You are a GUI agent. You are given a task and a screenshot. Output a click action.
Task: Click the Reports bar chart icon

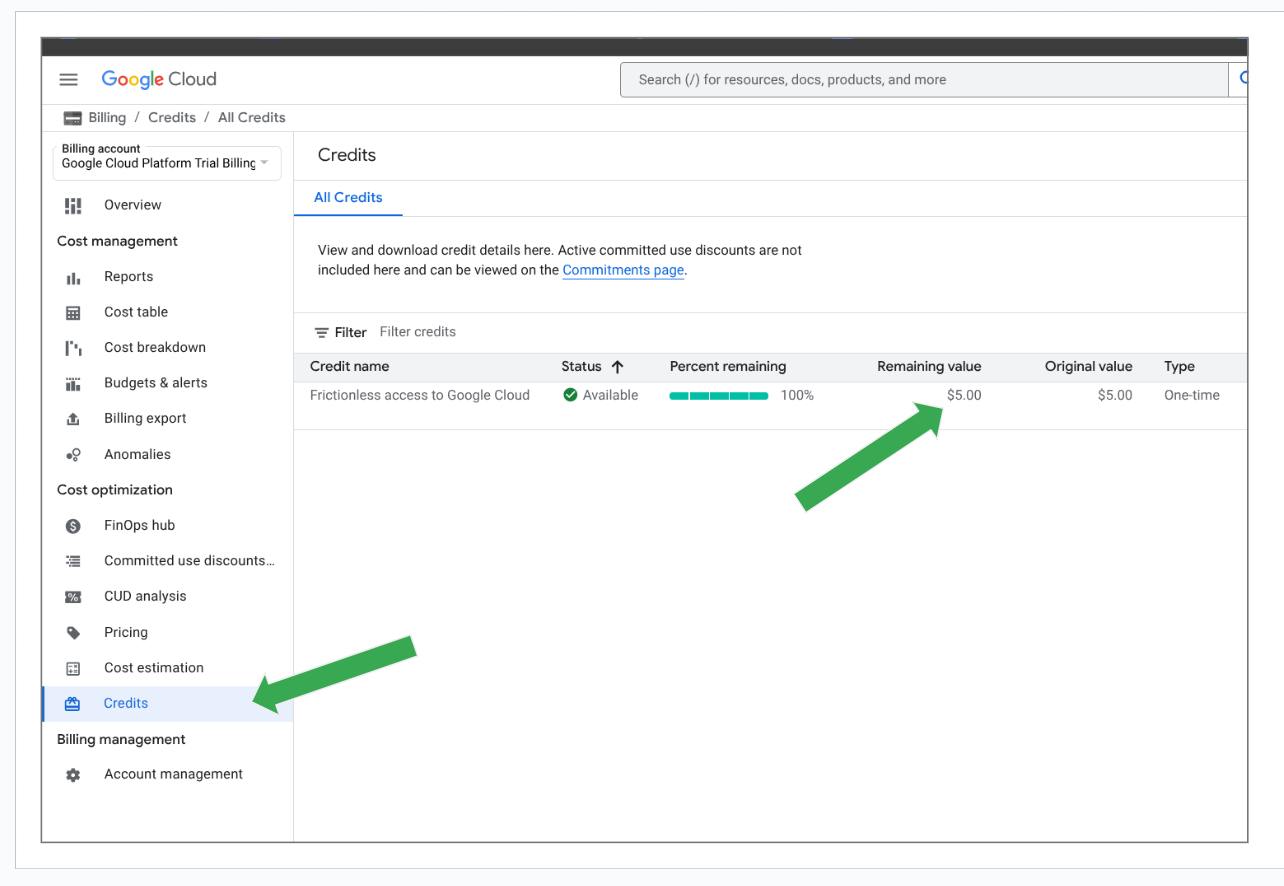click(73, 277)
